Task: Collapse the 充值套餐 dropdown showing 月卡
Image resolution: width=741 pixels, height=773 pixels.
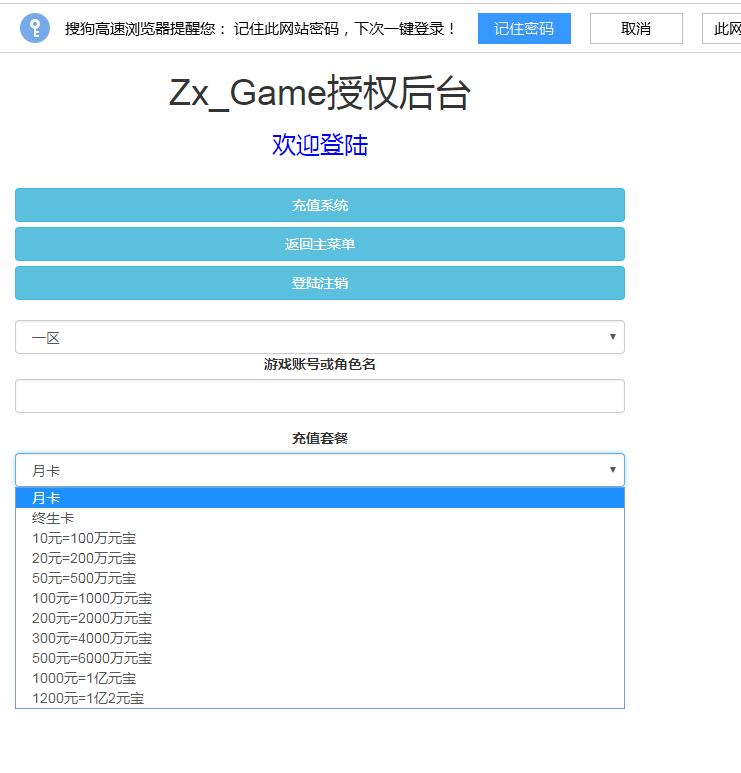Action: [x=320, y=470]
